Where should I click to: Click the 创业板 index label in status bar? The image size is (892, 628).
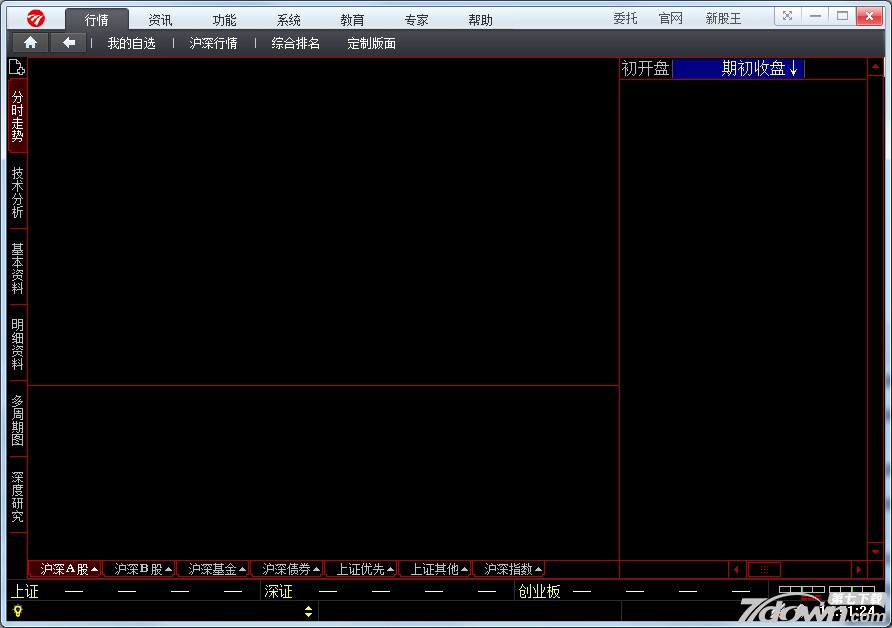pyautogui.click(x=539, y=592)
